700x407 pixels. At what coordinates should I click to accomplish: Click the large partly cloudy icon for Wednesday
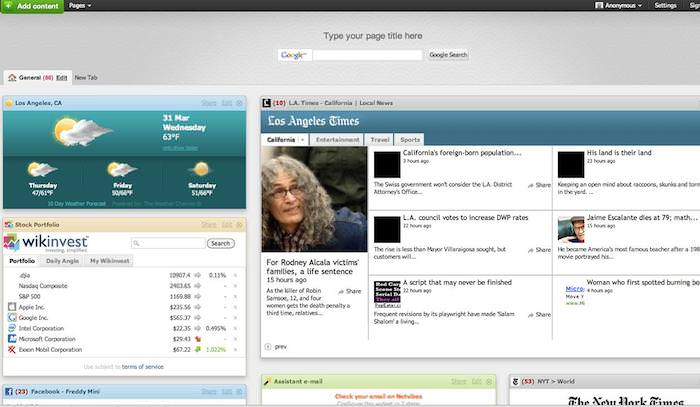tap(83, 132)
